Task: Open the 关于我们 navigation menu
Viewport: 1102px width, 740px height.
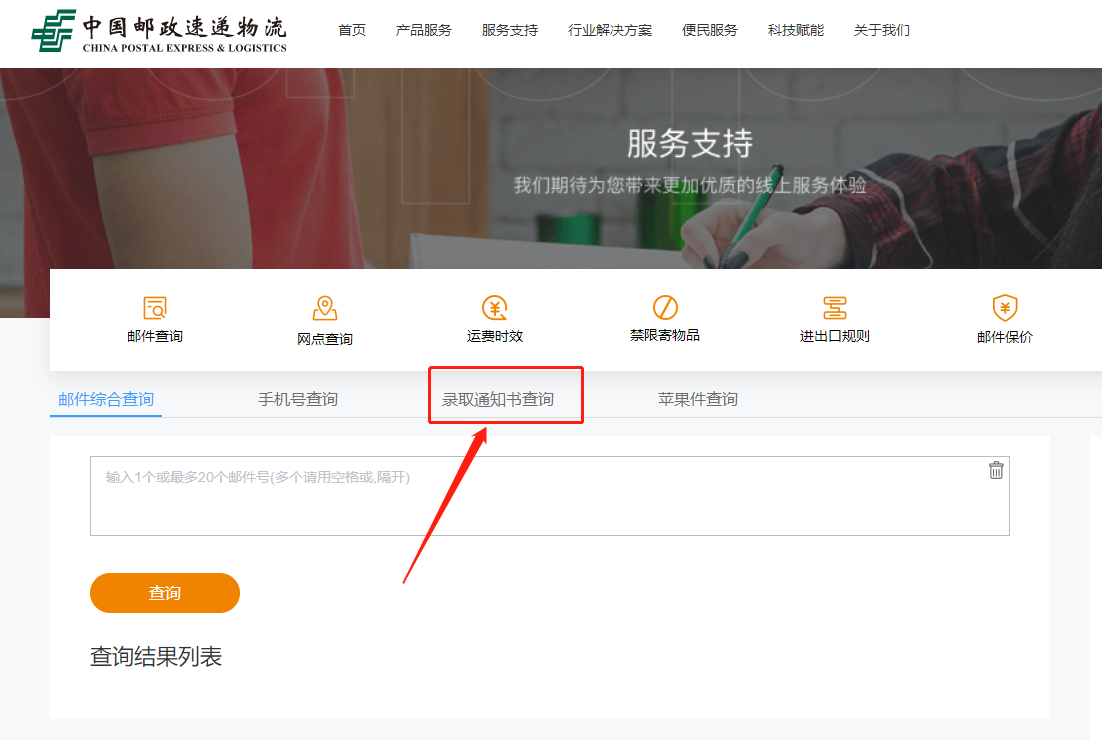Action: coord(882,30)
